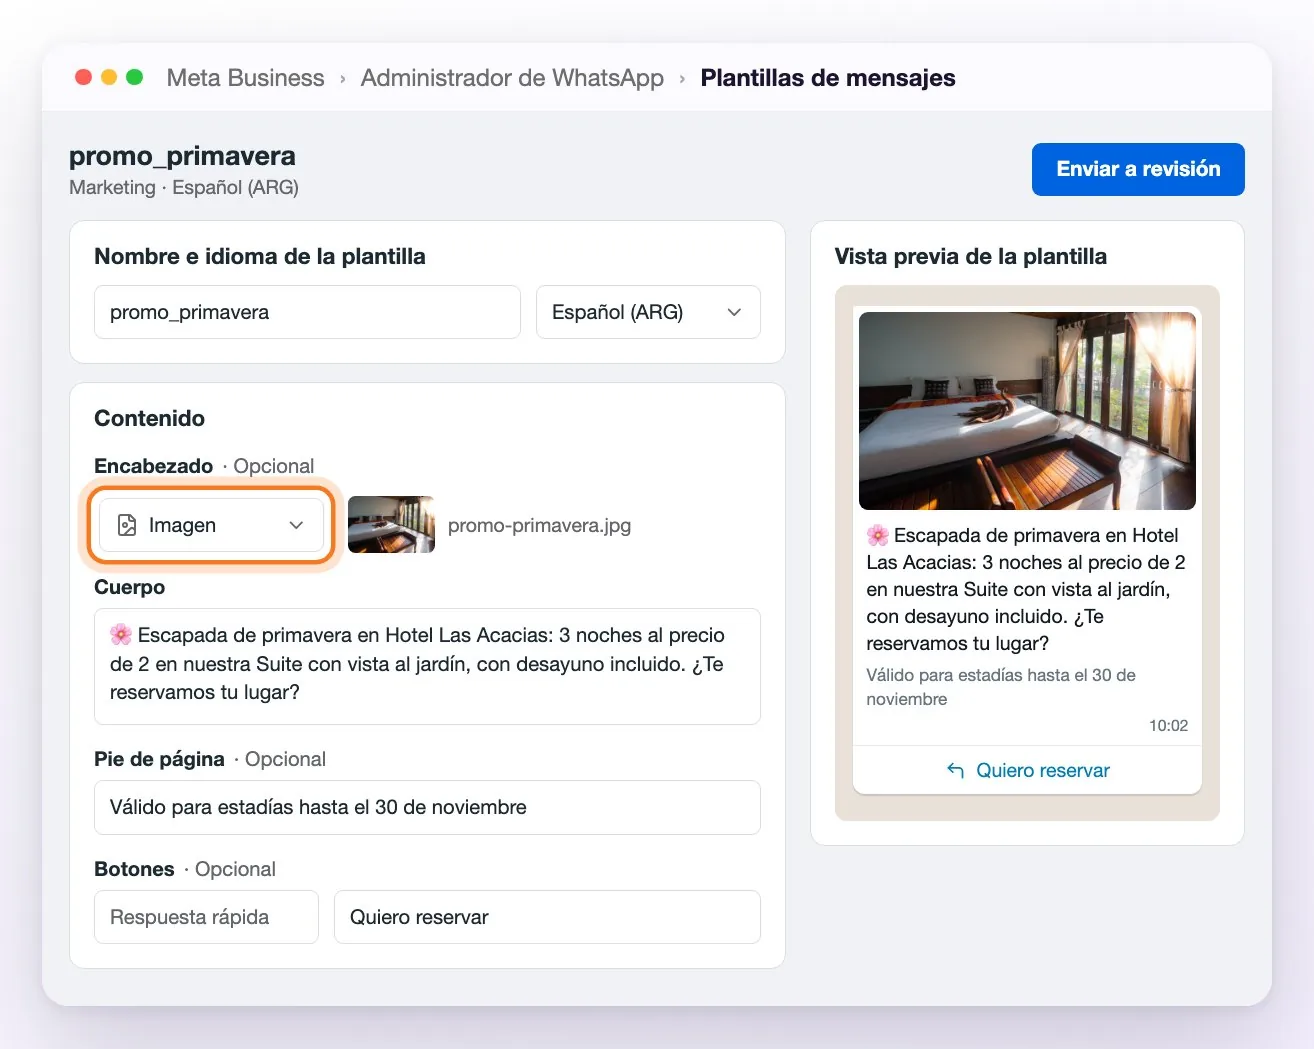The width and height of the screenshot is (1314, 1049).
Task: Click the chevron arrow of the Imagen dropdown
Action: (296, 525)
